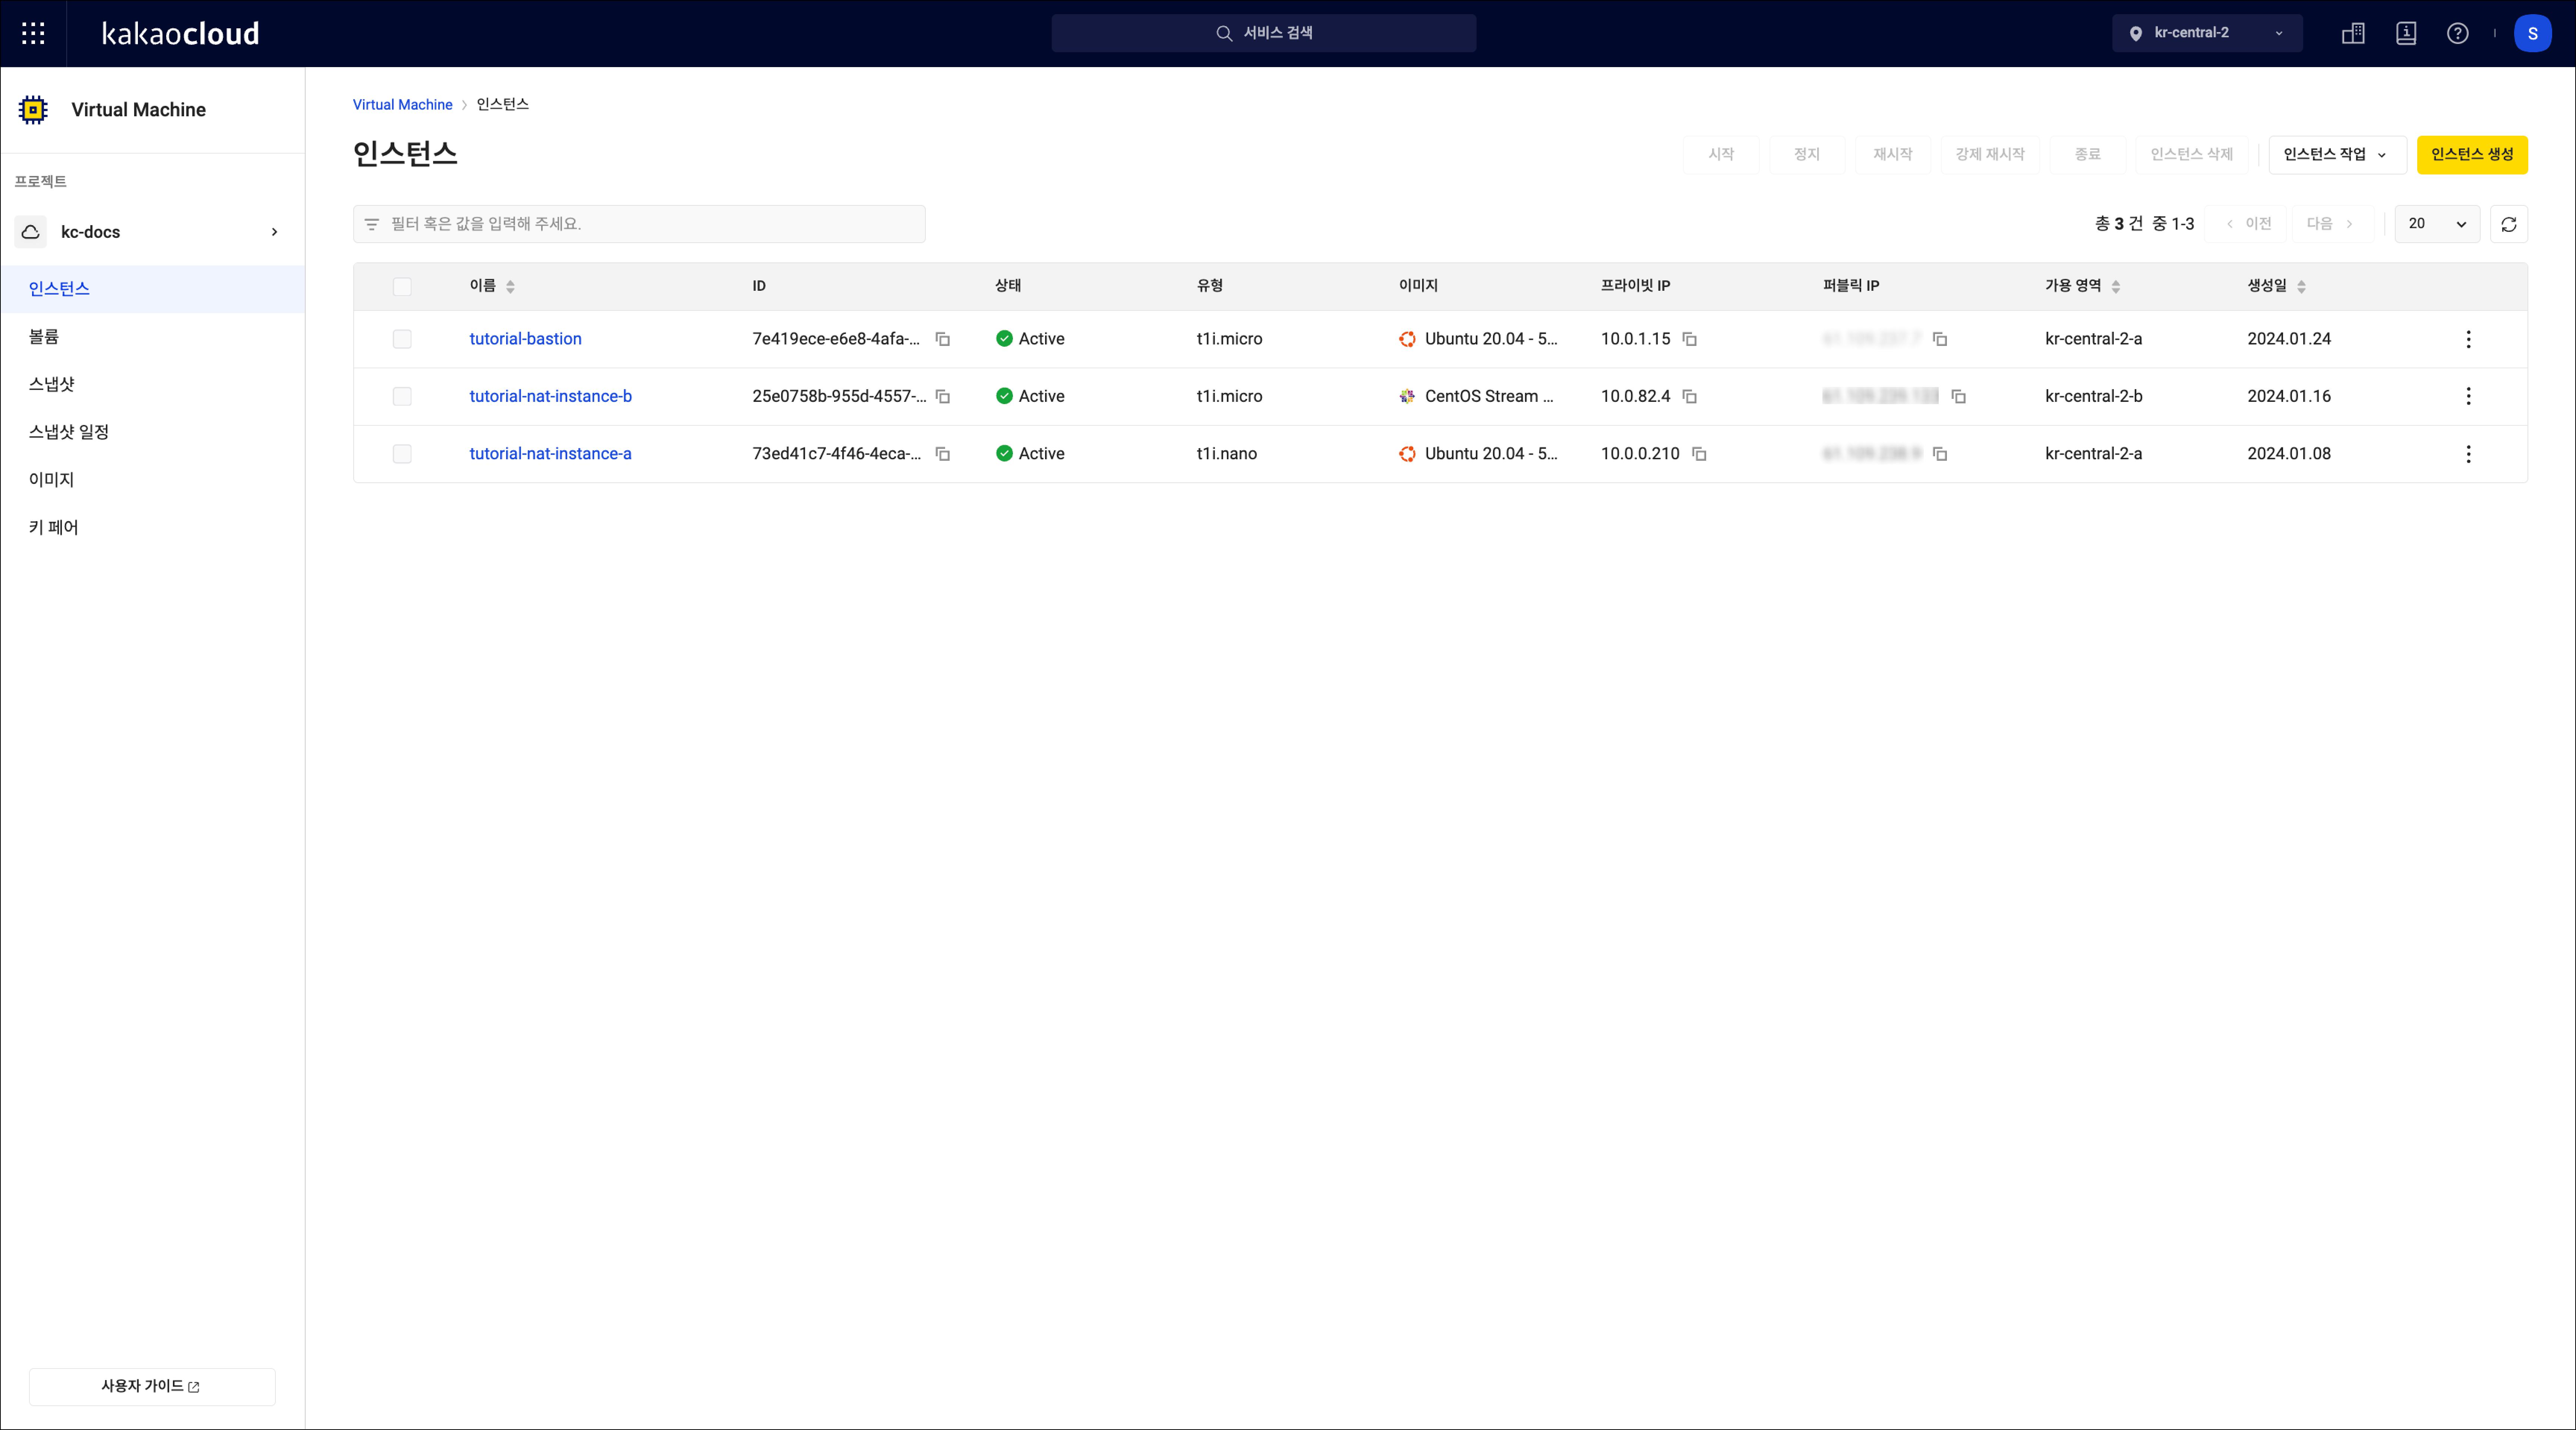
Task: Open 인스턴스 in the sidebar
Action: pyautogui.click(x=152, y=288)
